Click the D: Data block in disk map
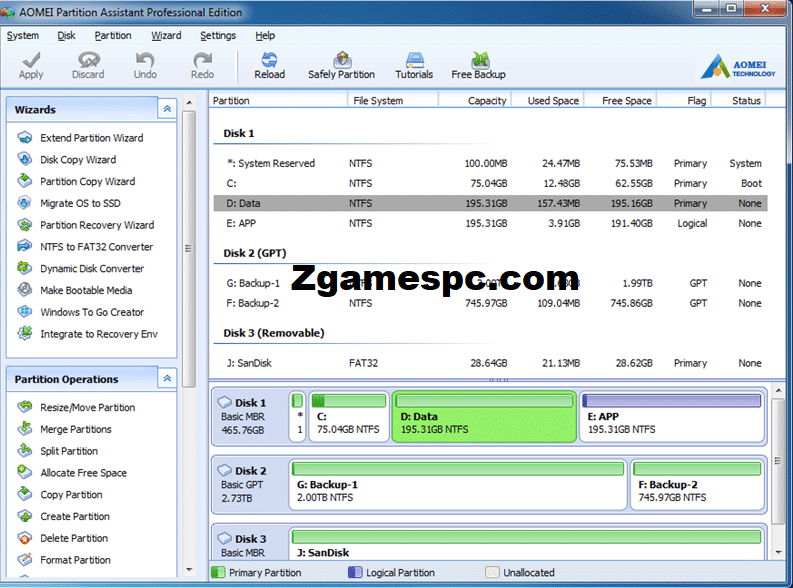 coord(484,416)
